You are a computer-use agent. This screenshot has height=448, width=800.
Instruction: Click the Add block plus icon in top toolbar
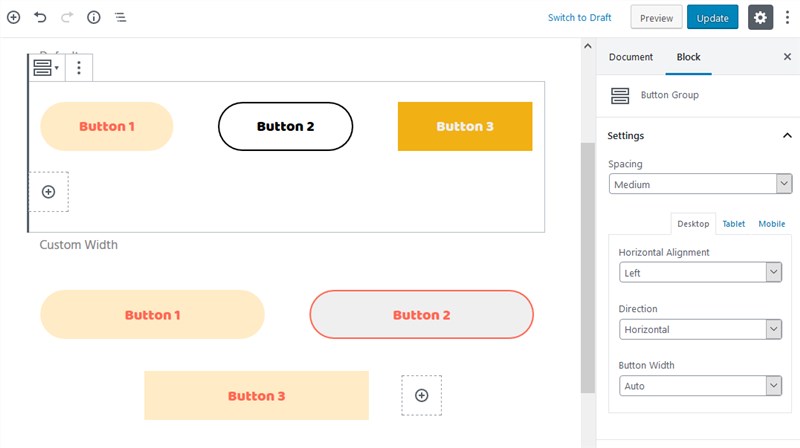pyautogui.click(x=14, y=17)
